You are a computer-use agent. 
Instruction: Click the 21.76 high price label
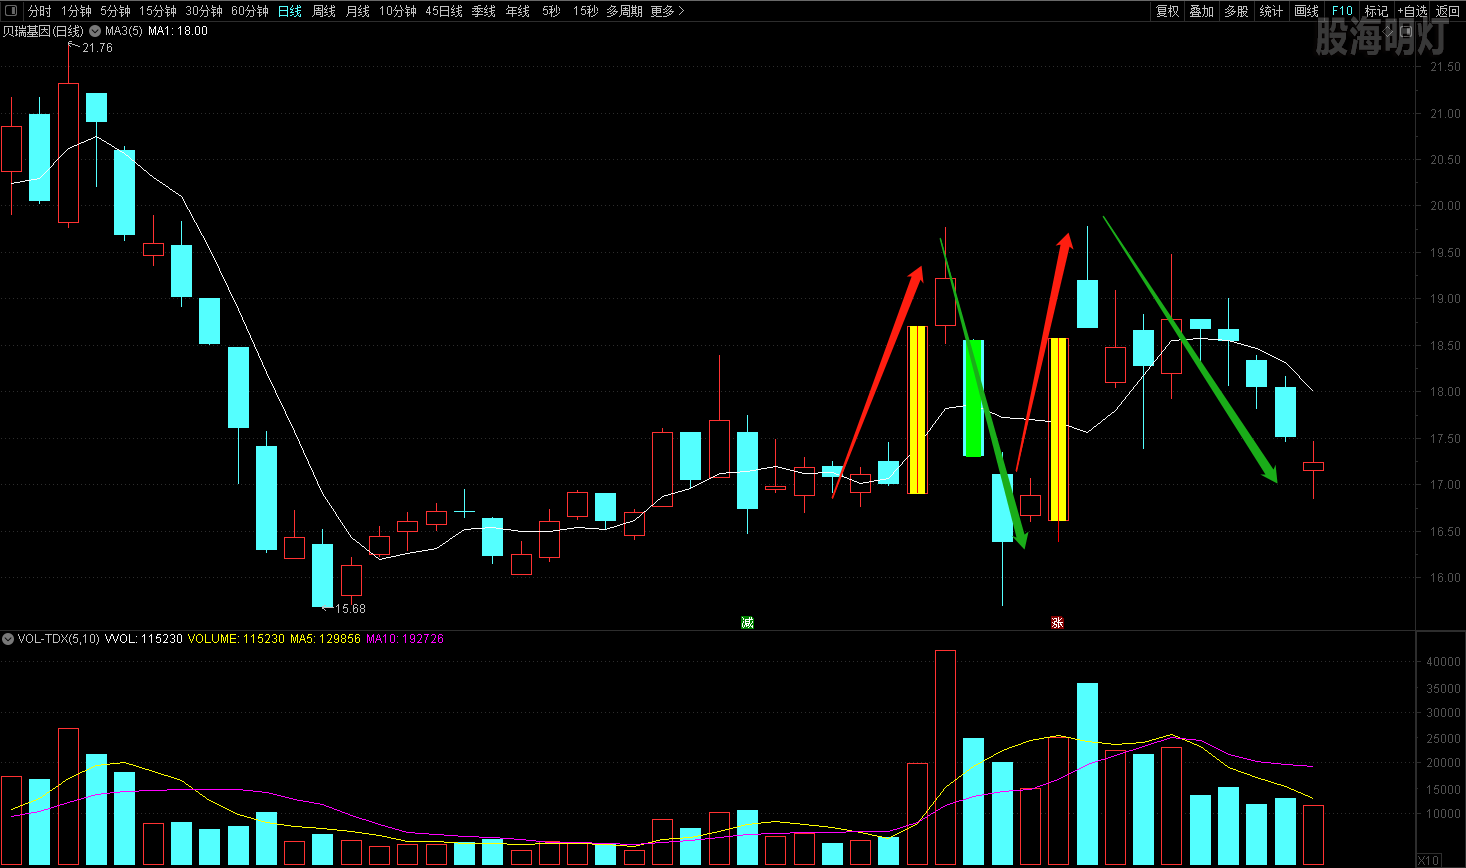(x=97, y=48)
